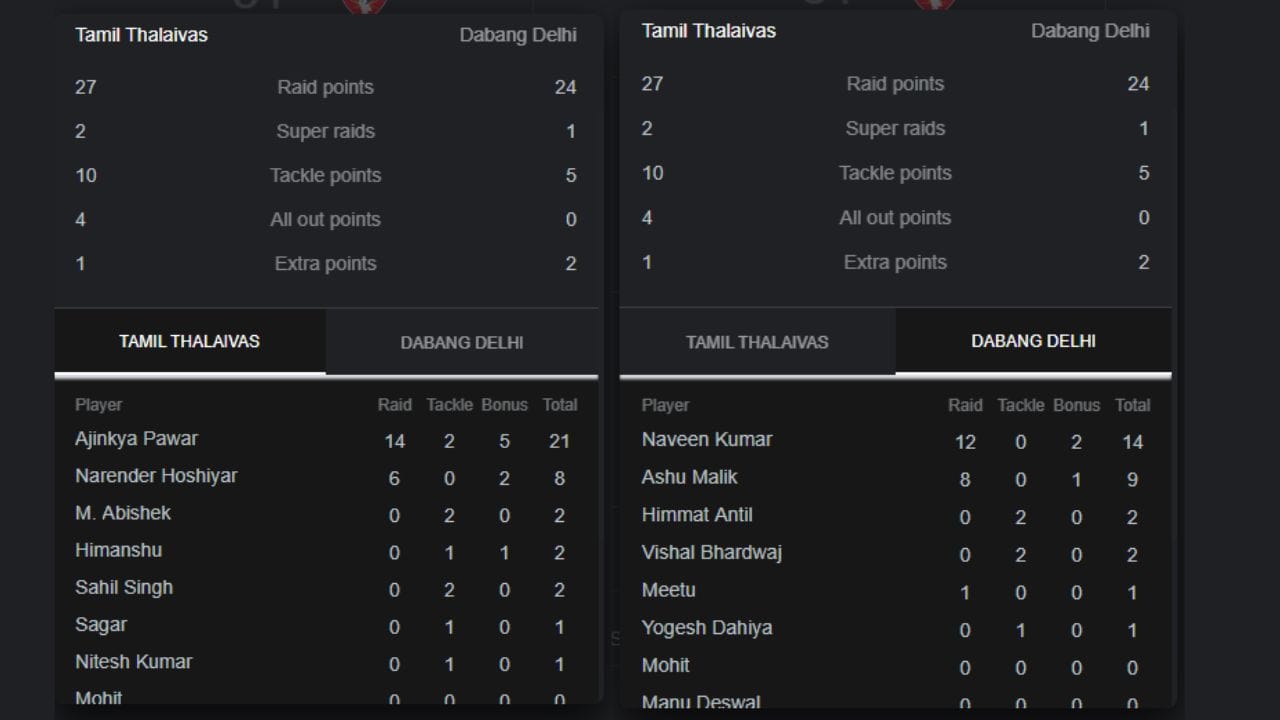Click player Sagar's name
This screenshot has width=1280, height=720.
tap(101, 625)
